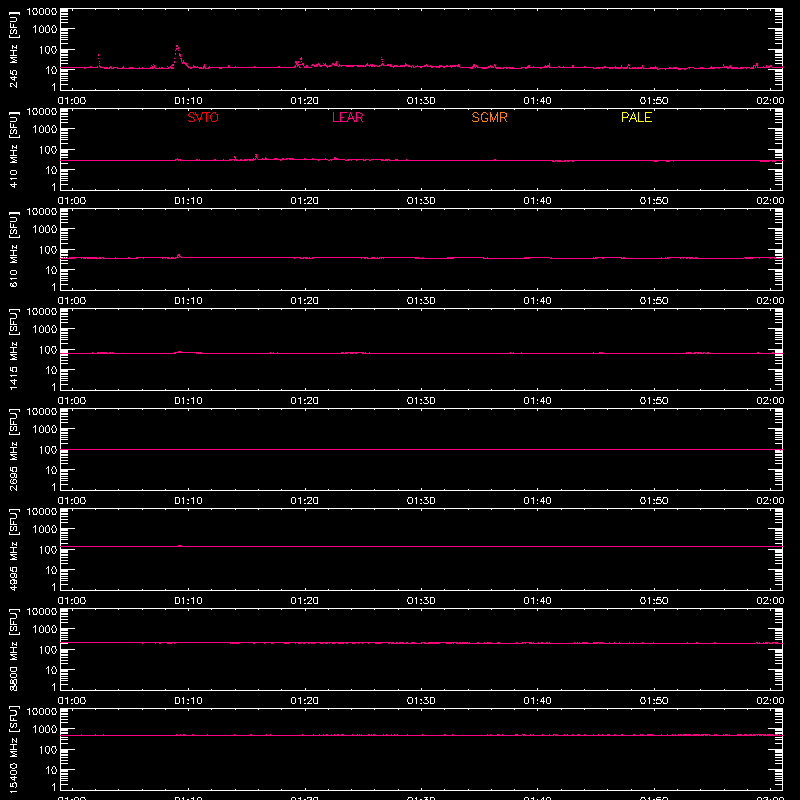800x800 pixels.
Task: Click the 245 MHz [SFU] axis title
Action: click(13, 49)
